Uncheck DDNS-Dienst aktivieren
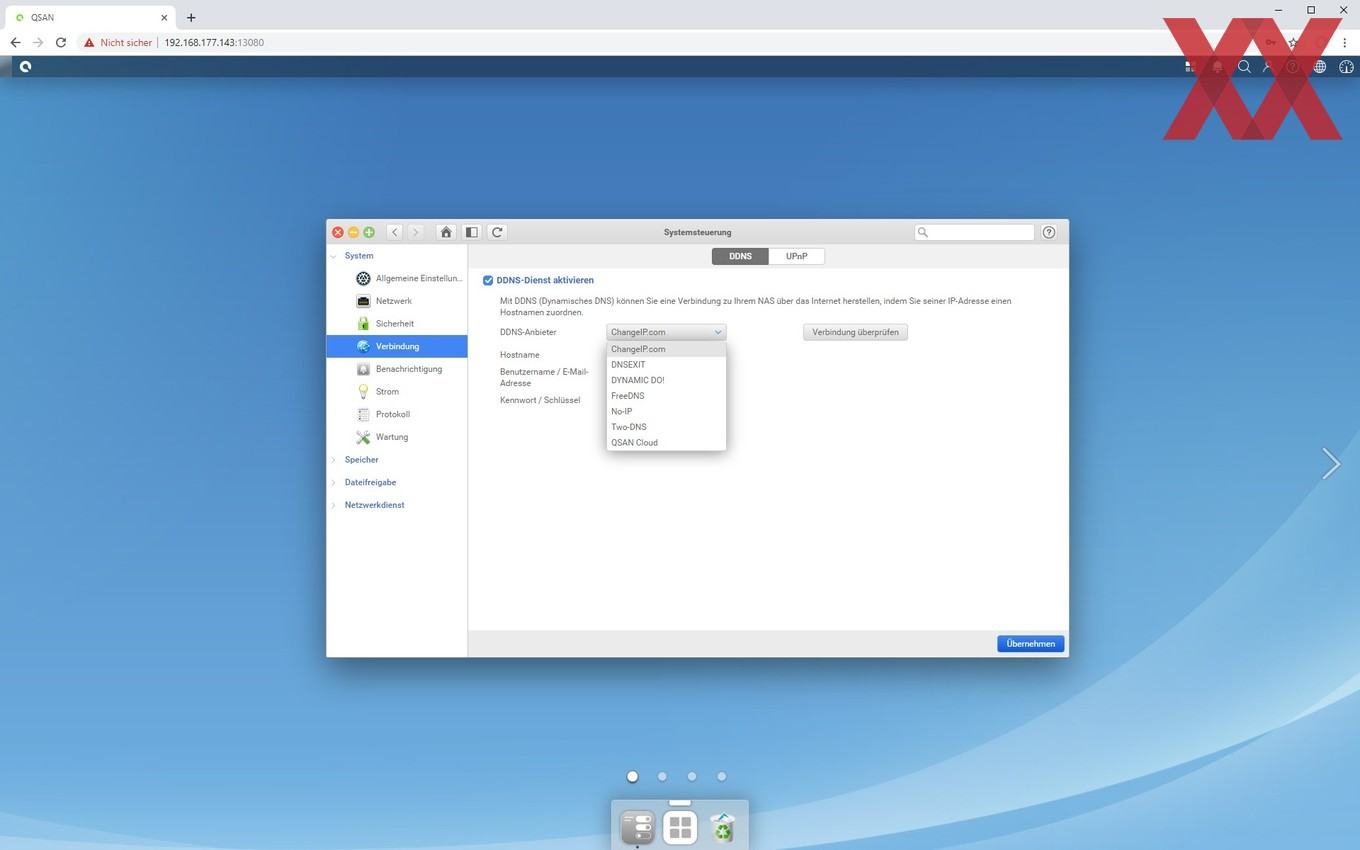This screenshot has height=850, width=1360. pyautogui.click(x=488, y=281)
